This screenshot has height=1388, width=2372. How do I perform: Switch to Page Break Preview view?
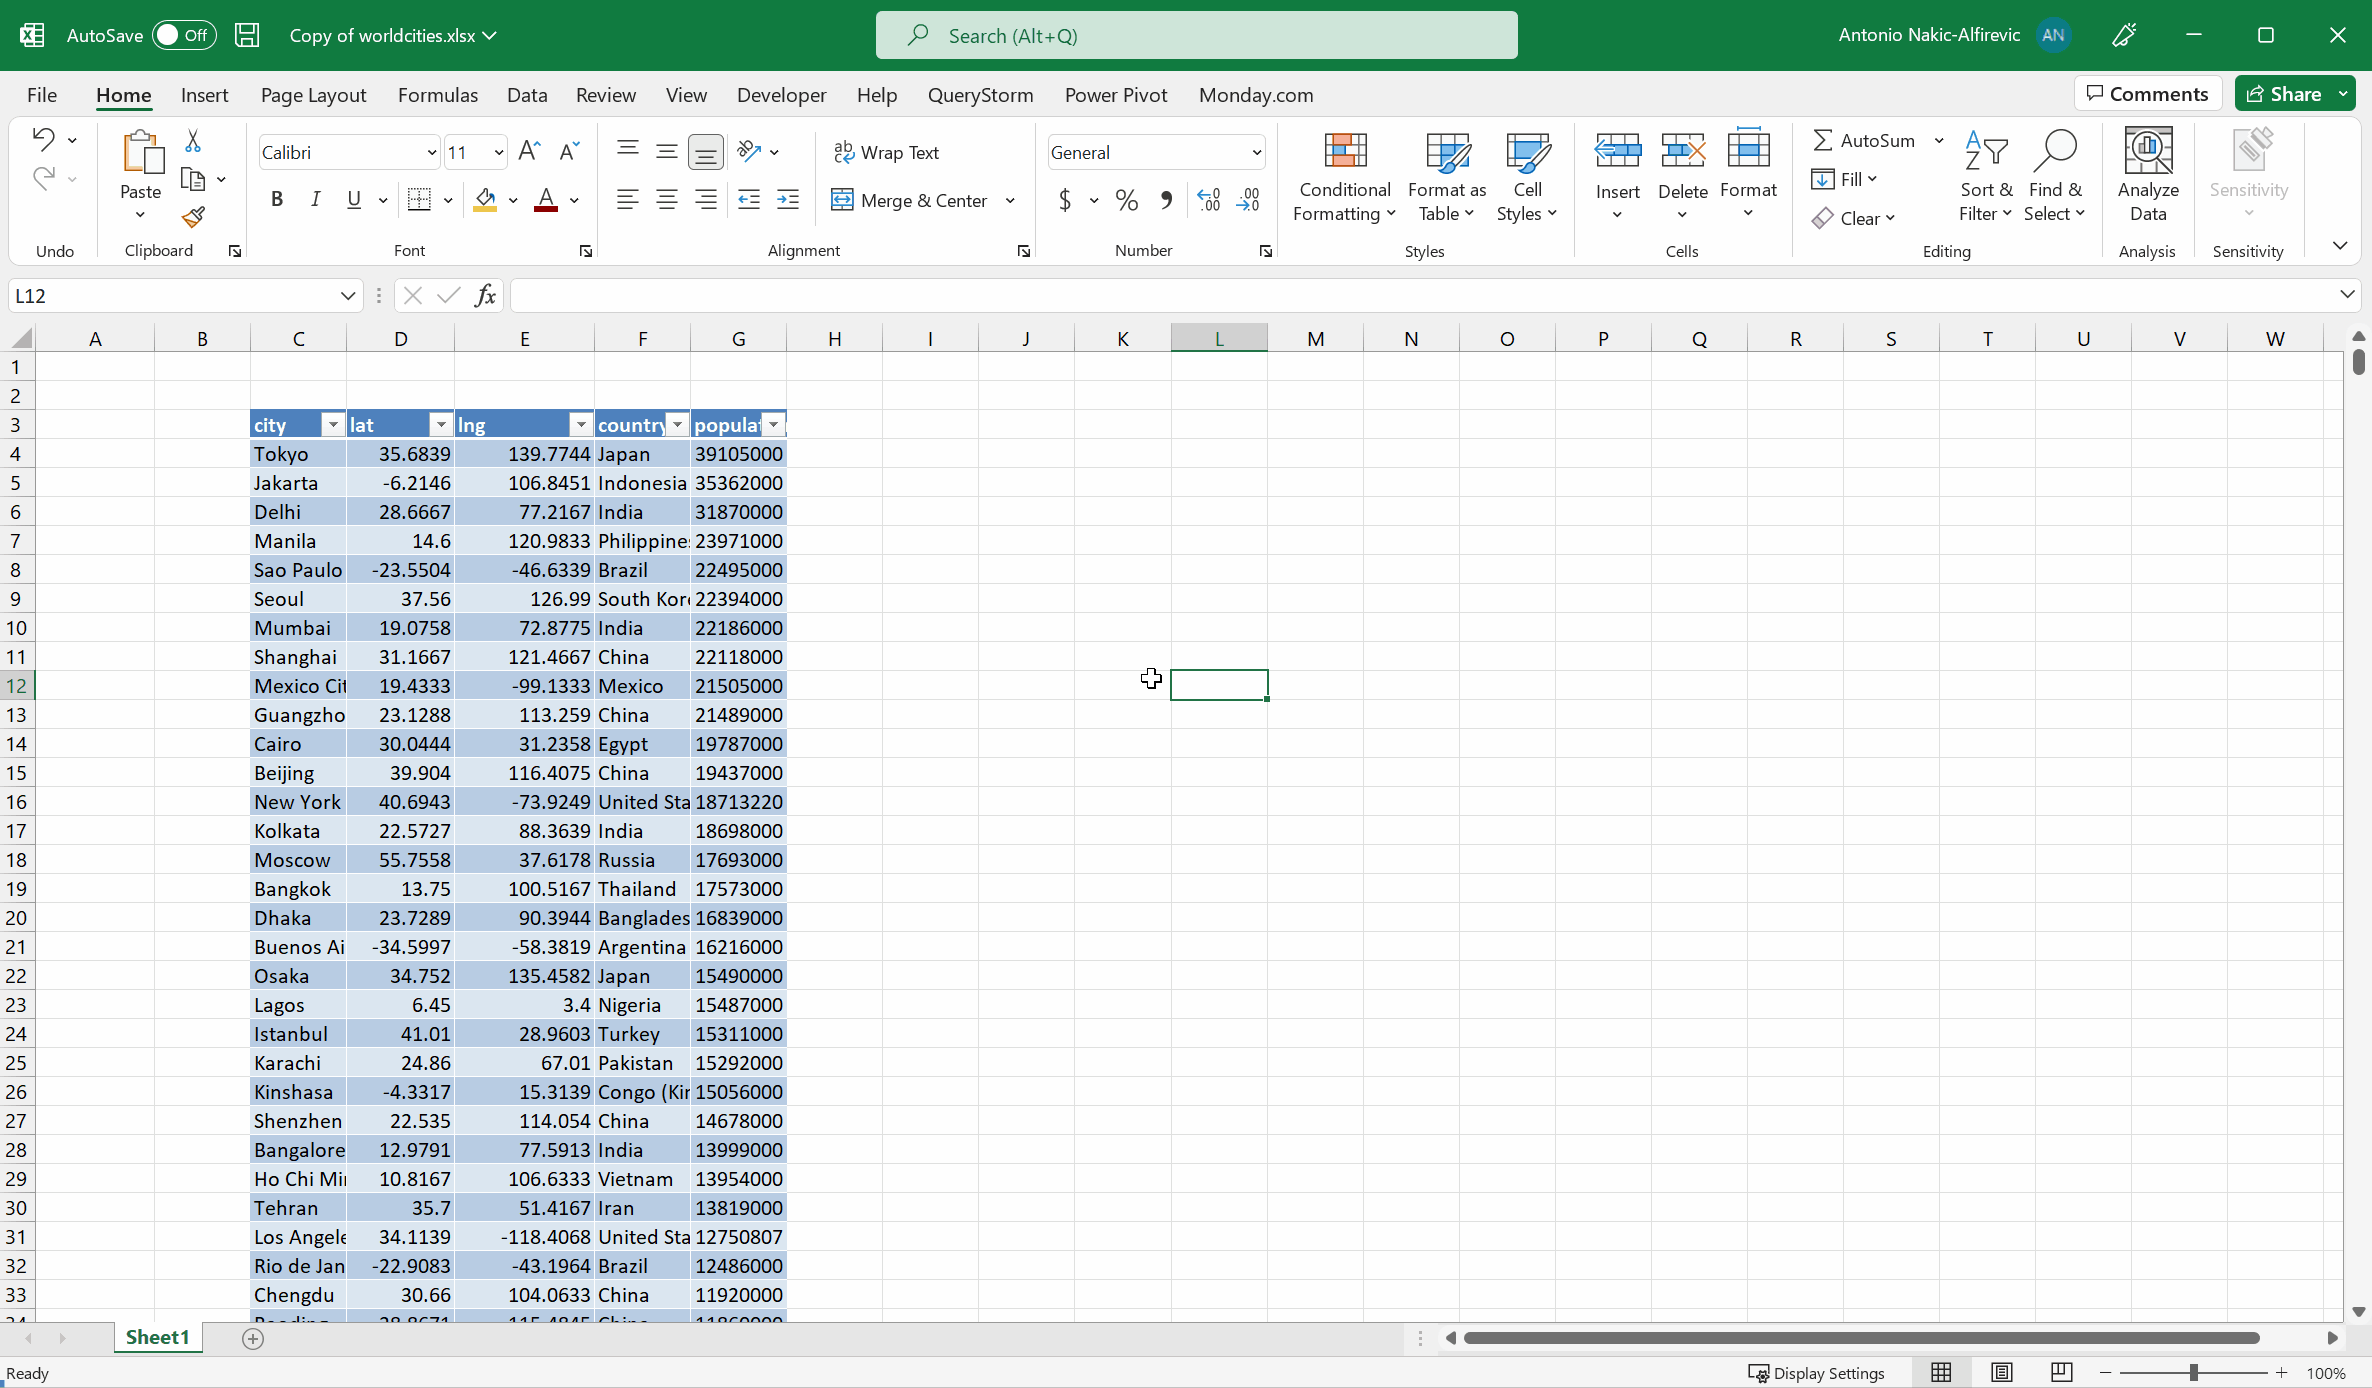[2061, 1373]
